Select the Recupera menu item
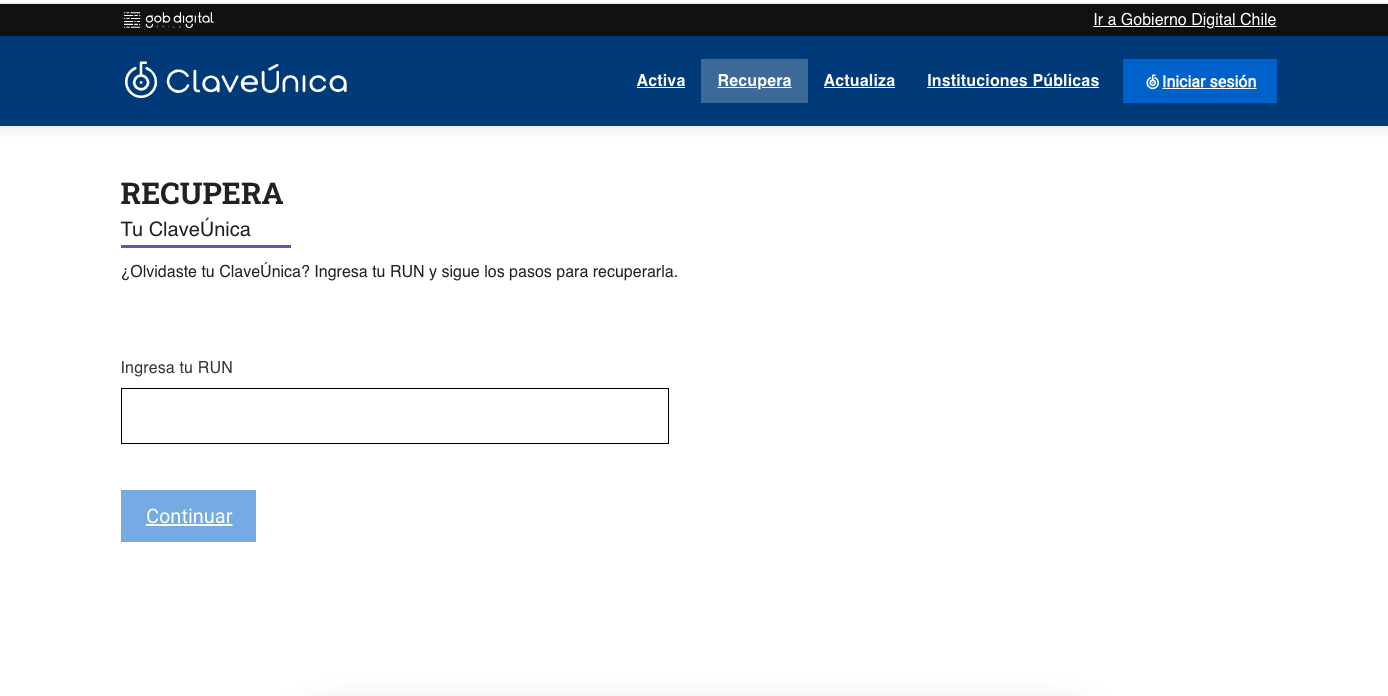 tap(754, 81)
